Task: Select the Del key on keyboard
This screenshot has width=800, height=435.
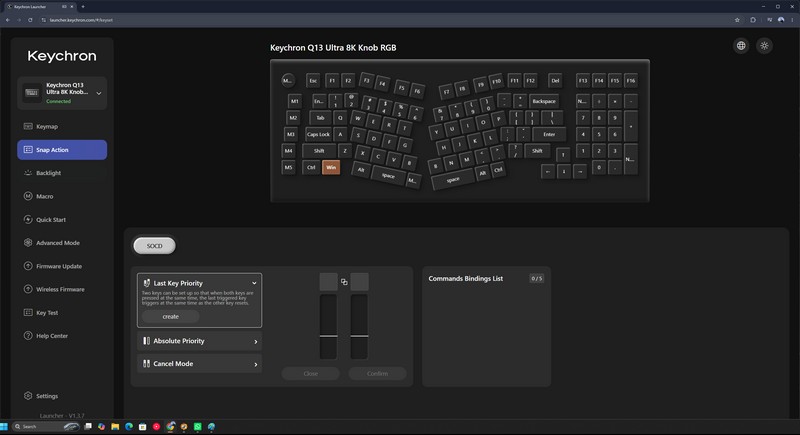Action: (555, 80)
